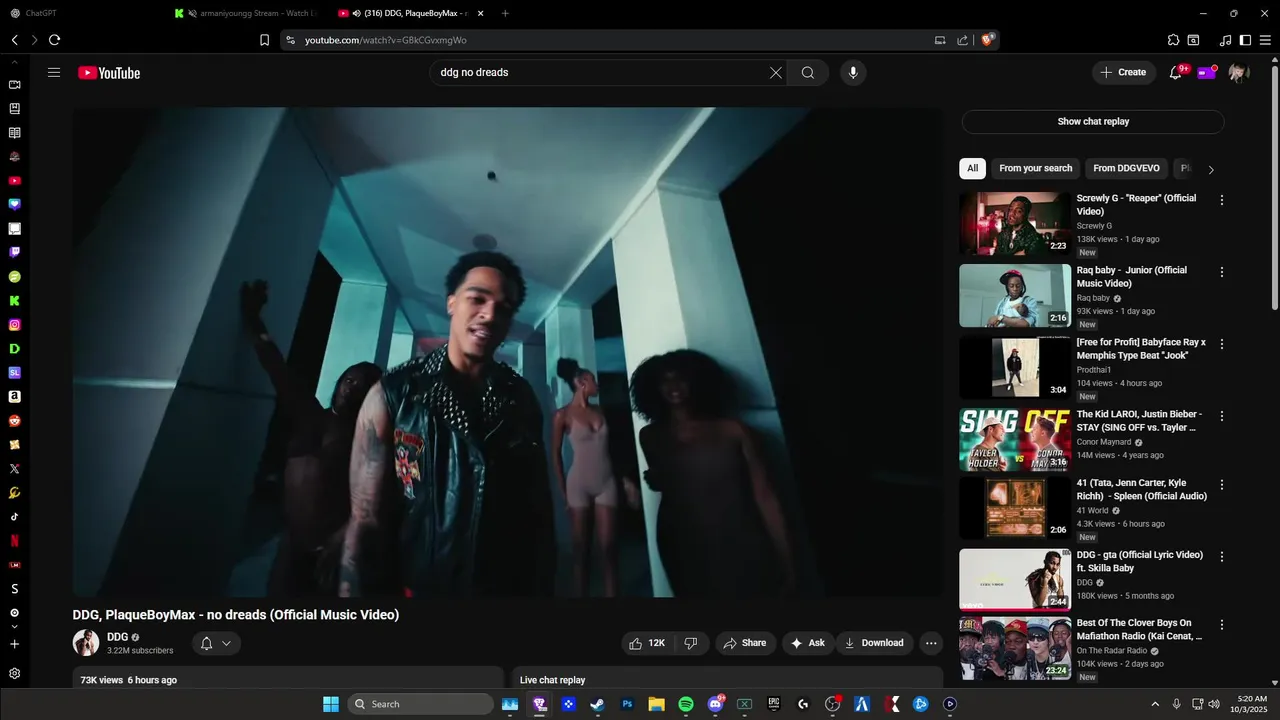Viewport: 1280px width, 720px height.
Task: Open X from the browser sidebar
Action: click(x=14, y=469)
